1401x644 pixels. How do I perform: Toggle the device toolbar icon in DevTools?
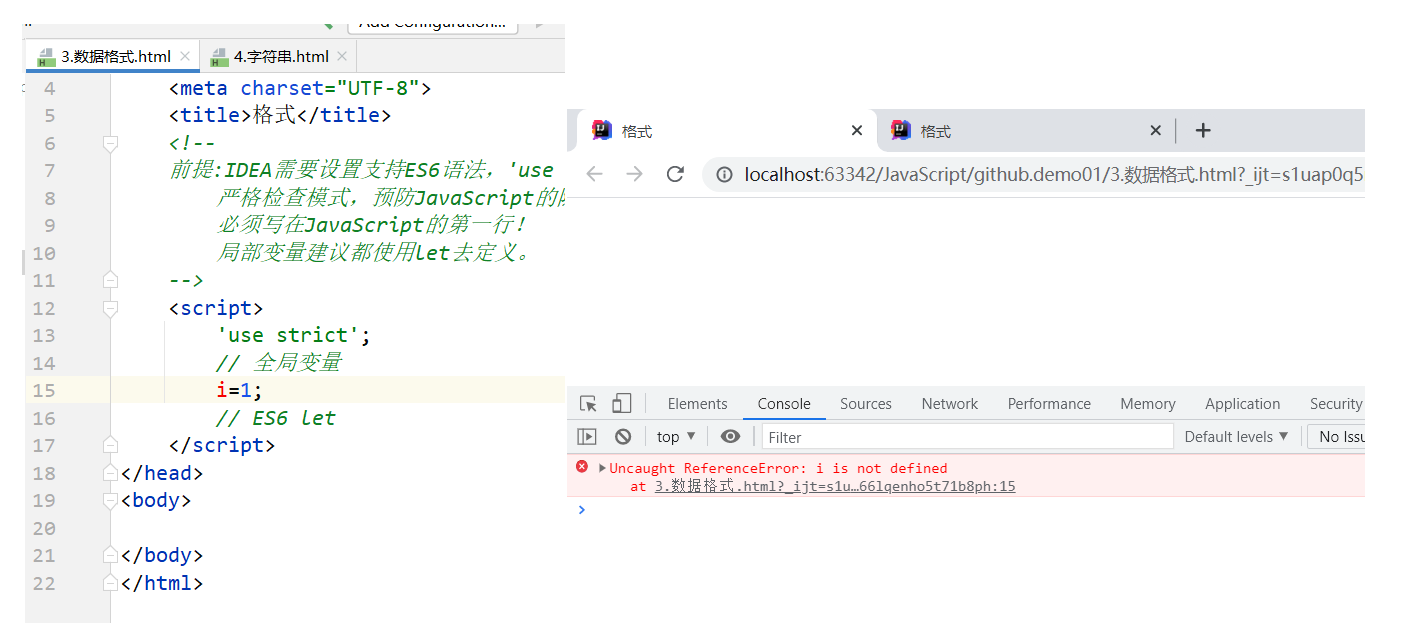621,404
